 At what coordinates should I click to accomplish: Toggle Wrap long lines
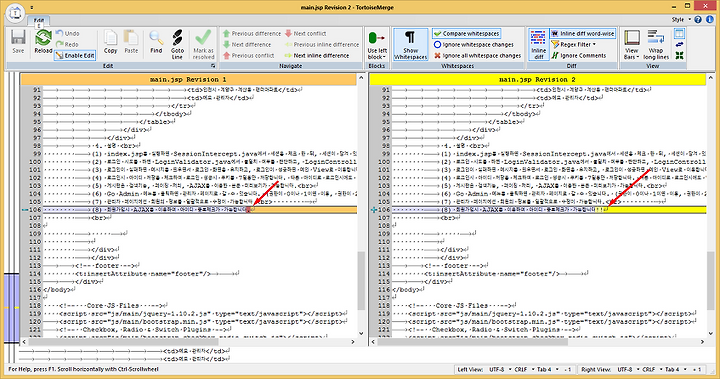point(656,45)
